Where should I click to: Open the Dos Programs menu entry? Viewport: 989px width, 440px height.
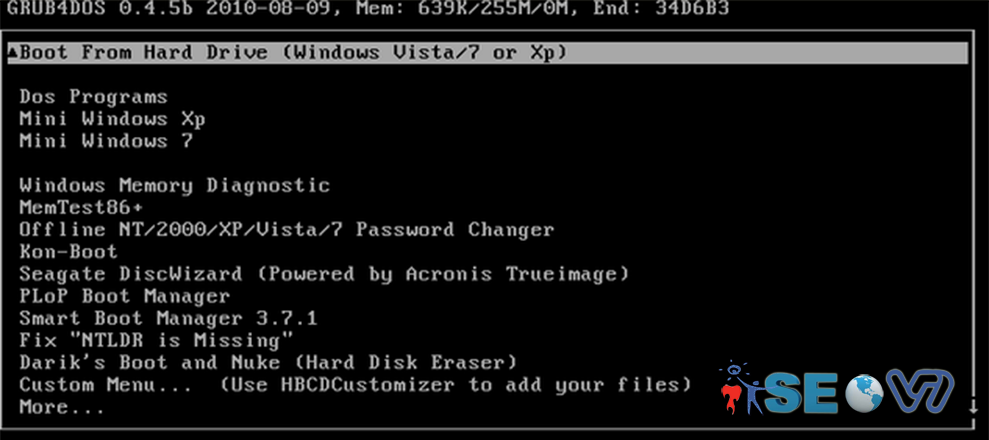pyautogui.click(x=93, y=97)
